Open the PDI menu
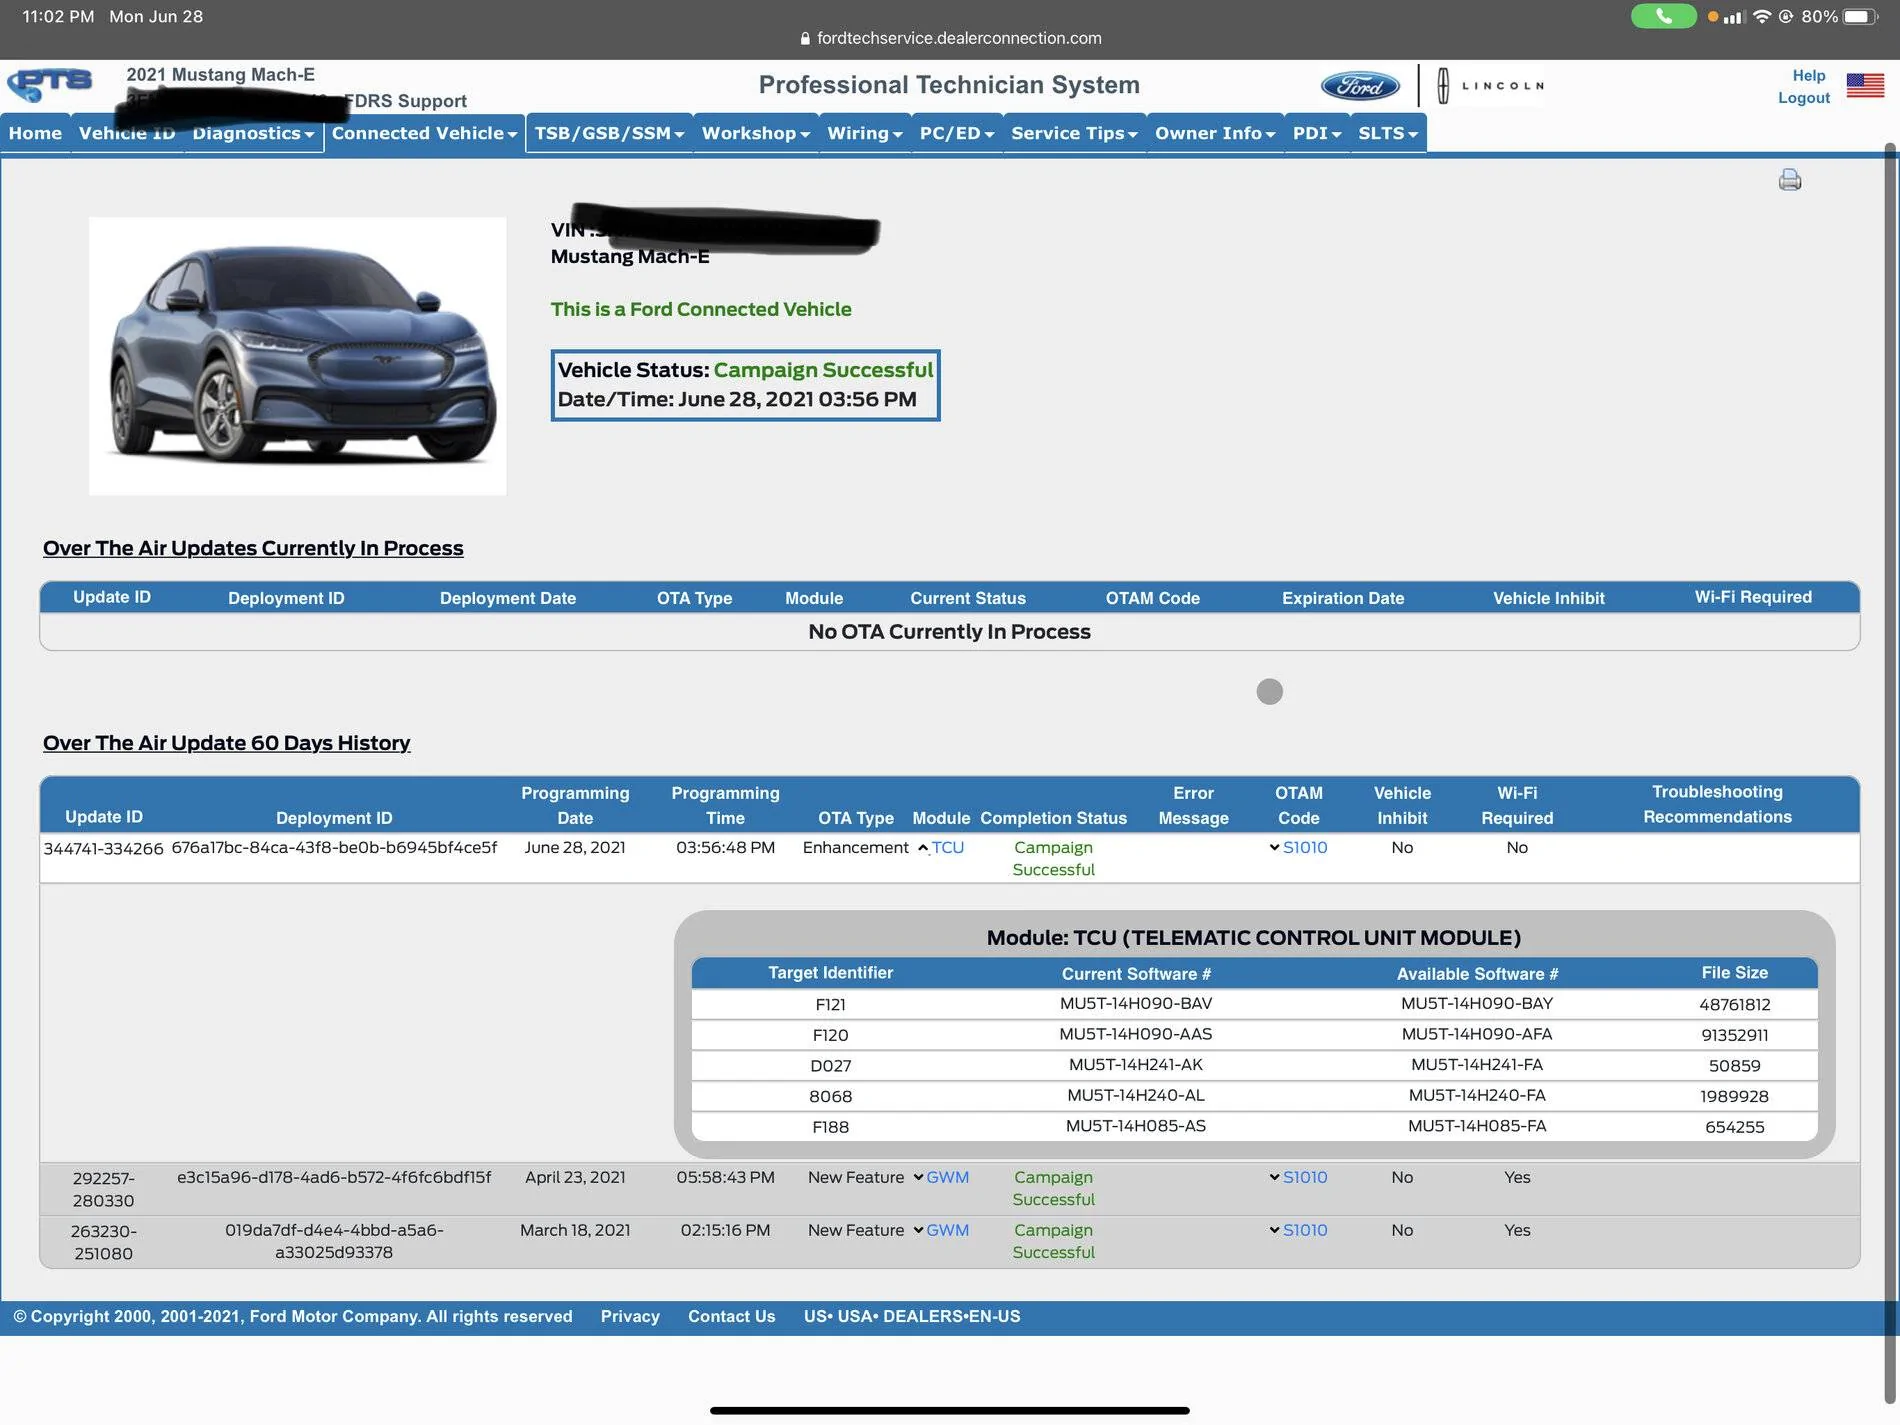 (1316, 133)
